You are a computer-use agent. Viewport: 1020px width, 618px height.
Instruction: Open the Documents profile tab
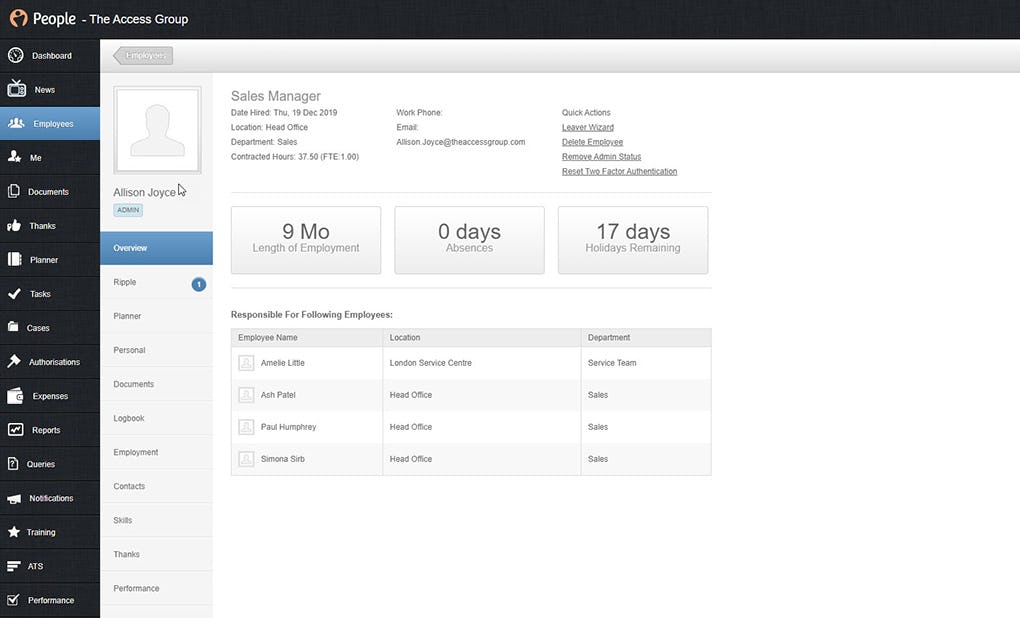[x=156, y=384]
